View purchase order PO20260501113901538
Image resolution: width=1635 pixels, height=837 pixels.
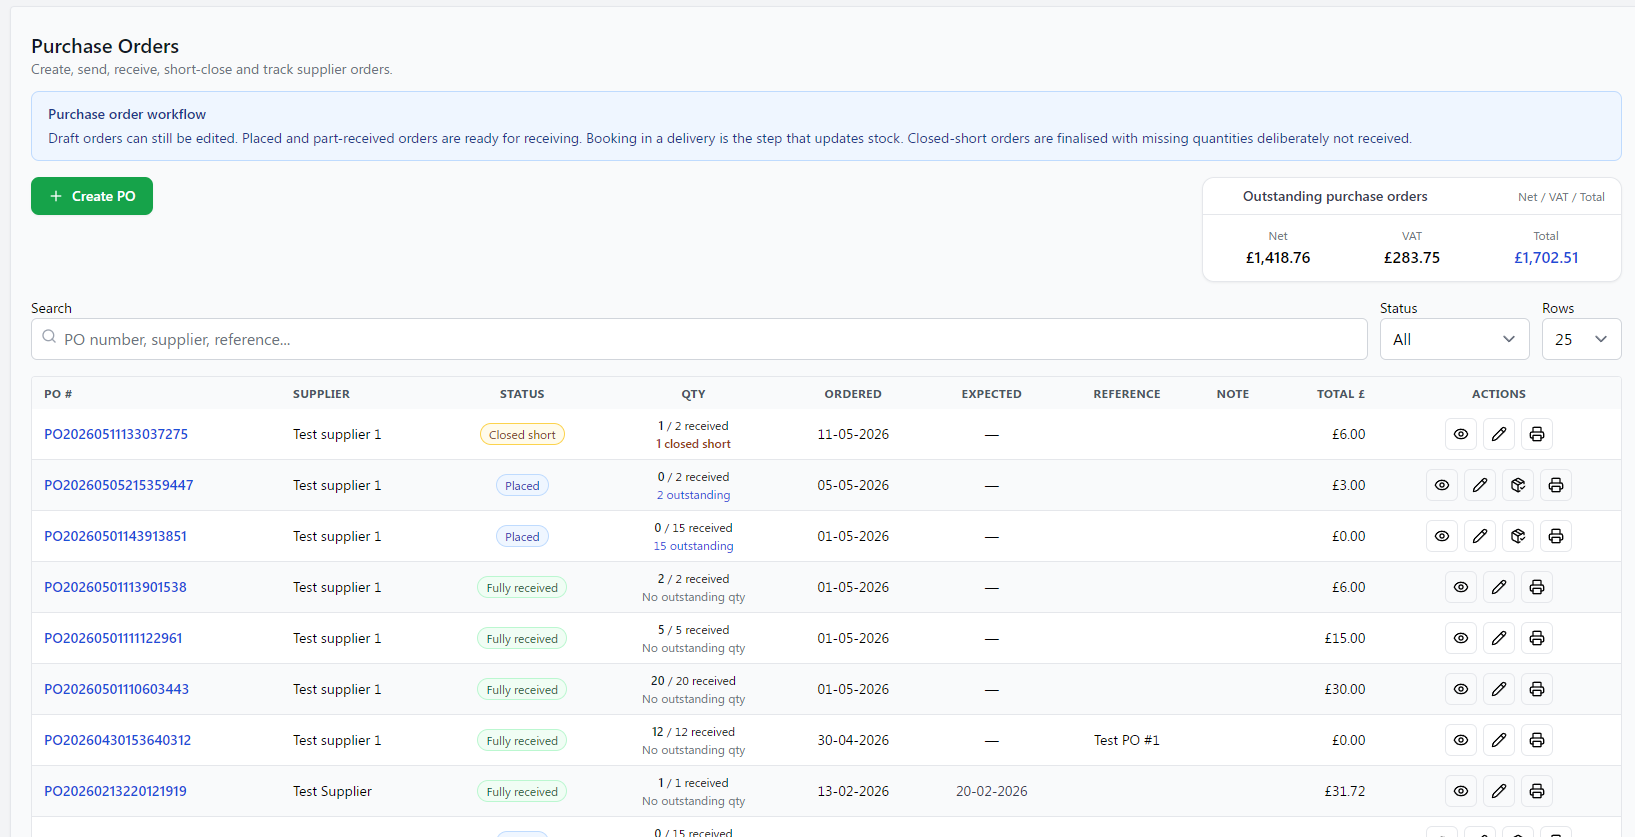point(1461,587)
